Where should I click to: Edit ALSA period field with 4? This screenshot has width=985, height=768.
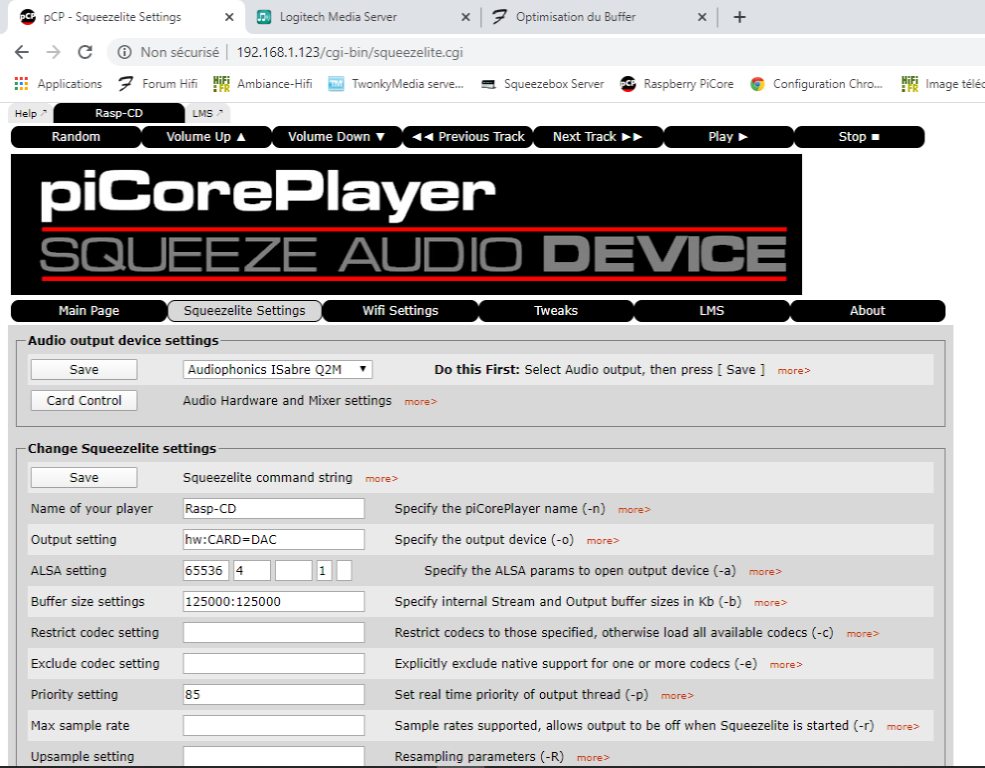tap(252, 571)
